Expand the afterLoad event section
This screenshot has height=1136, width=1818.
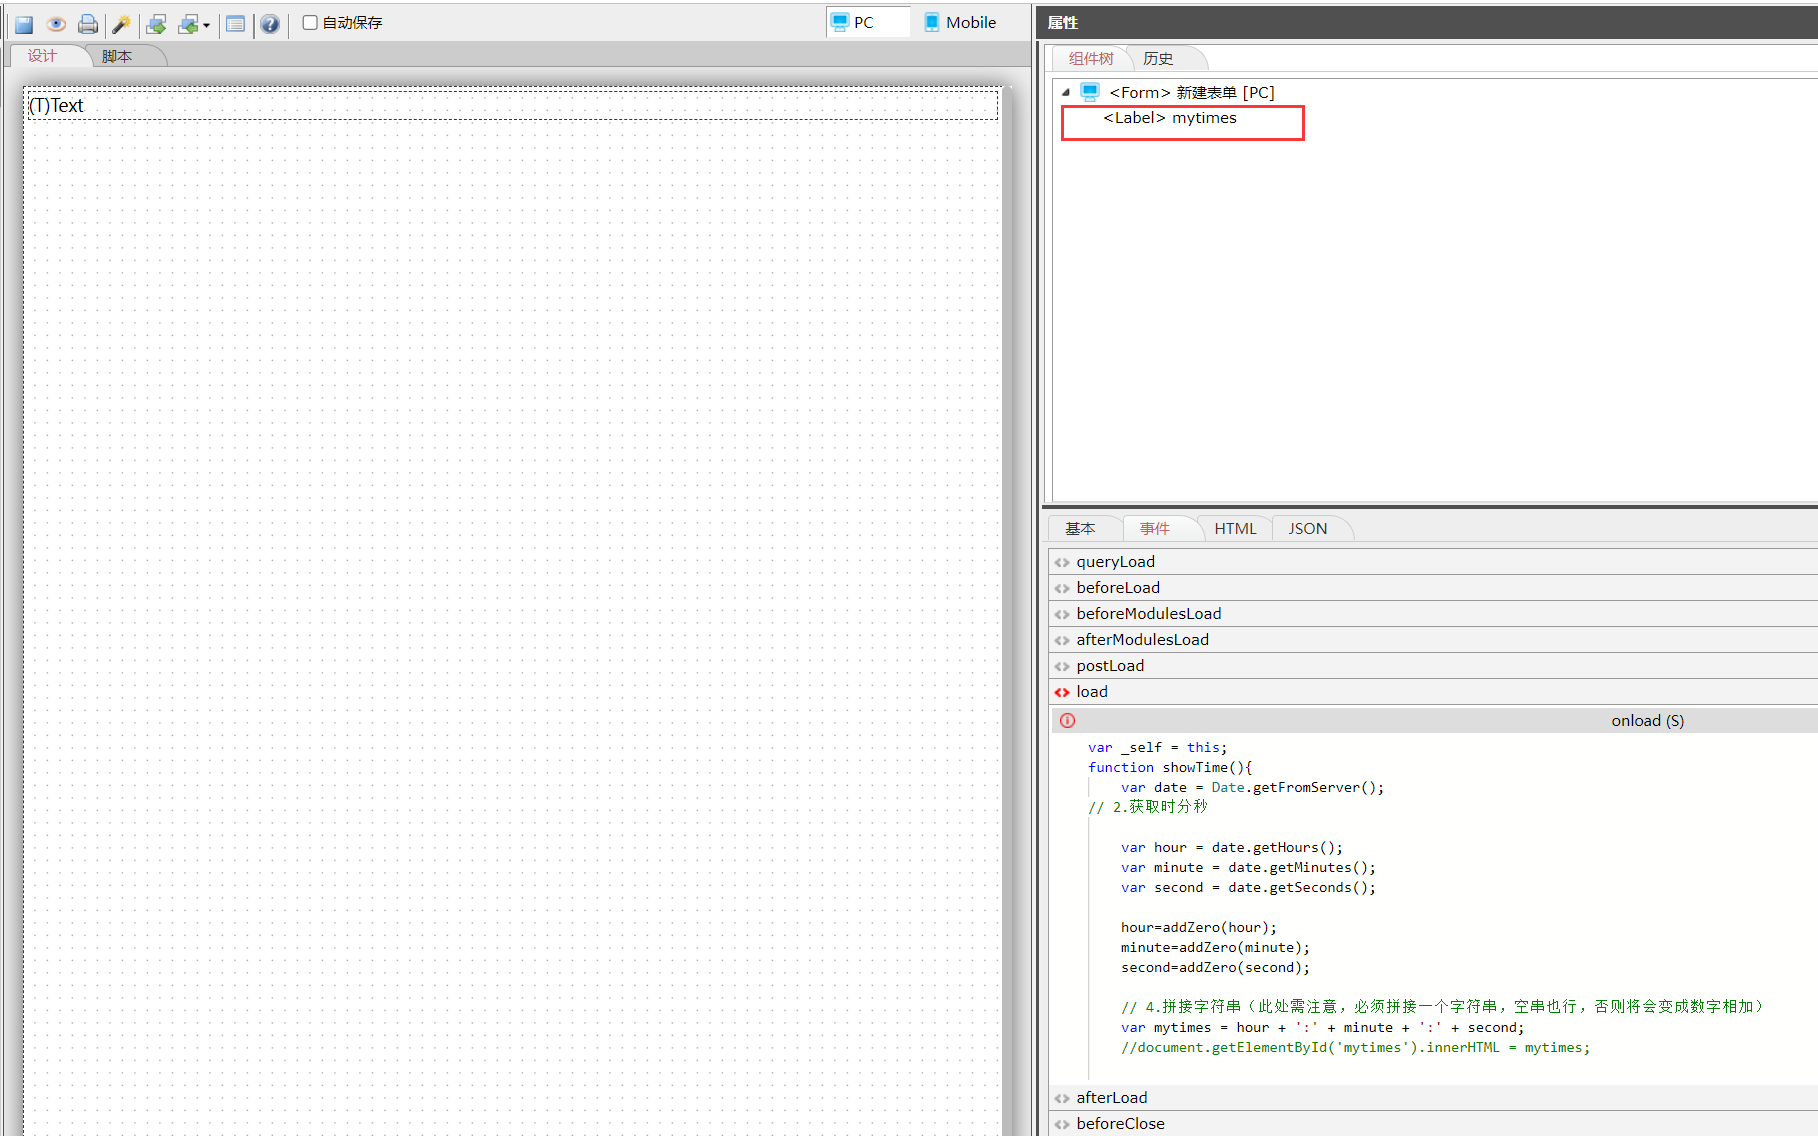click(1111, 1098)
